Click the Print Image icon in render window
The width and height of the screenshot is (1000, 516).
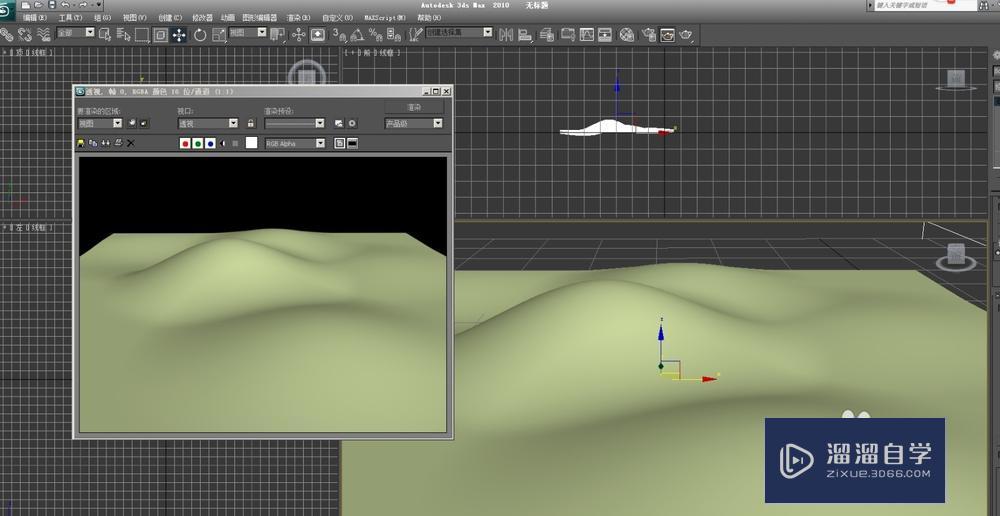coord(118,143)
